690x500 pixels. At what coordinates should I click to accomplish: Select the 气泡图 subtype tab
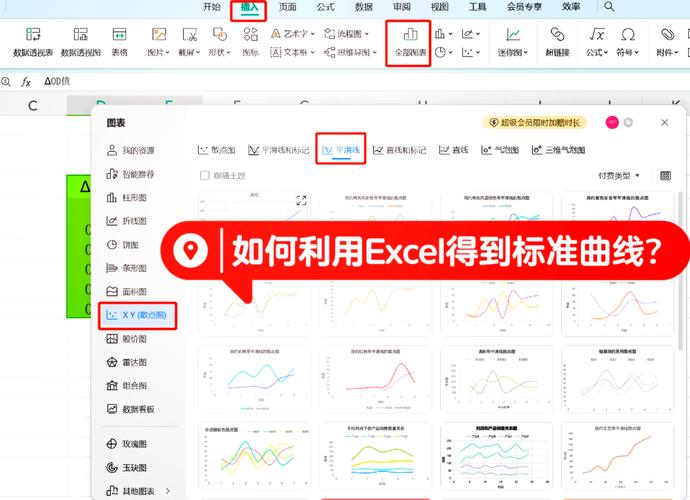(x=500, y=150)
